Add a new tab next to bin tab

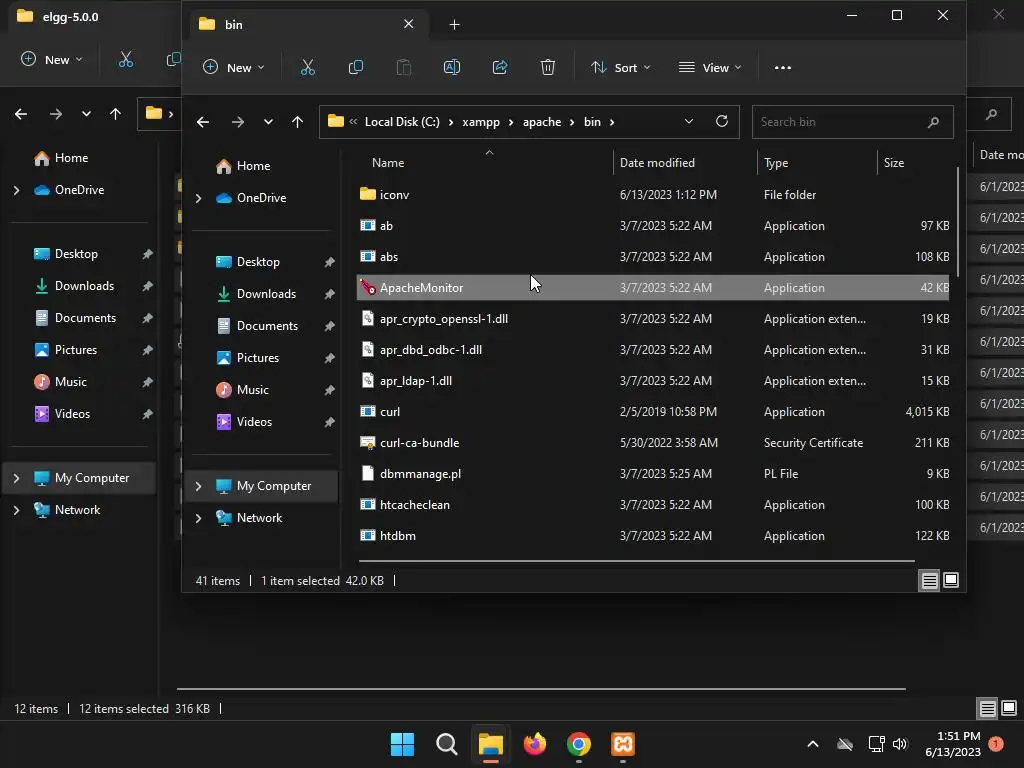click(x=455, y=24)
